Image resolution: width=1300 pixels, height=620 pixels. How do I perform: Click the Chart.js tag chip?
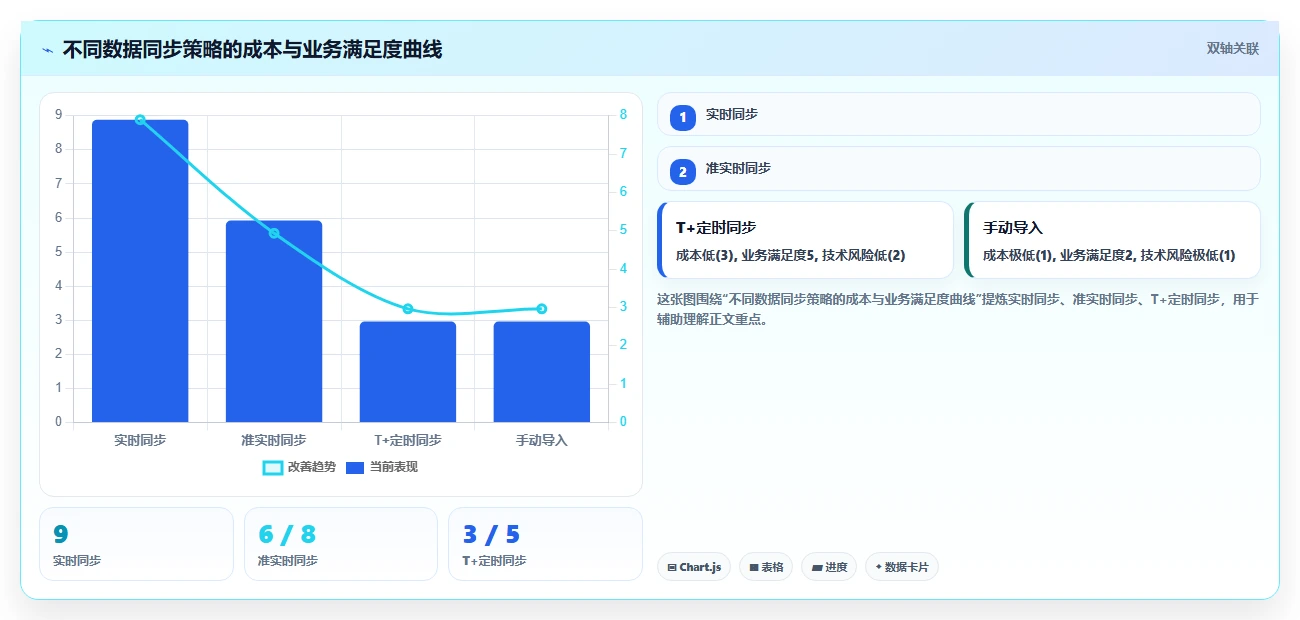click(694, 567)
